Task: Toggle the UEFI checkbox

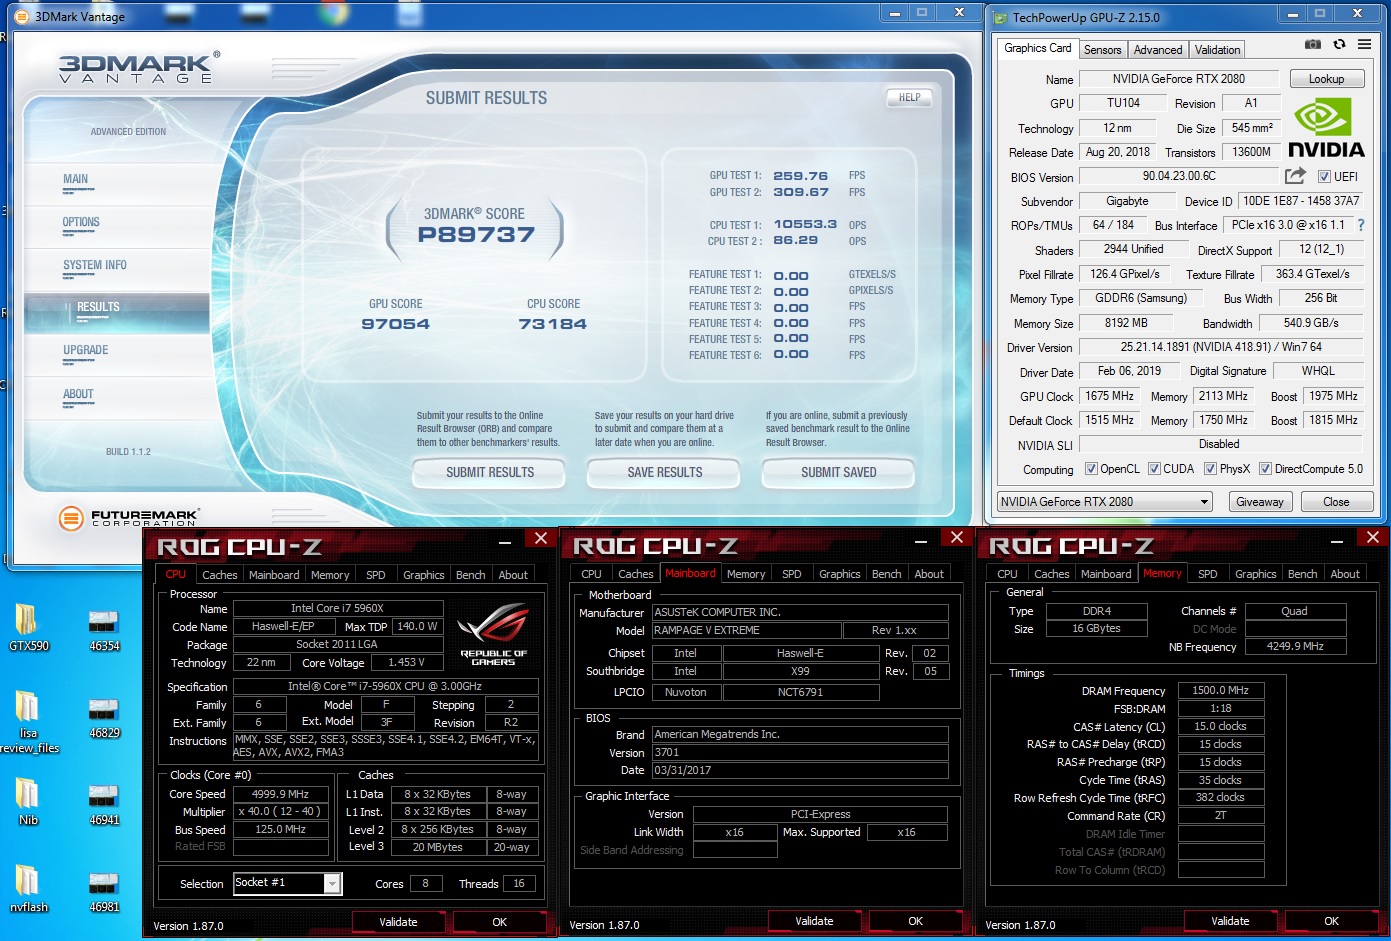Action: 1324,177
